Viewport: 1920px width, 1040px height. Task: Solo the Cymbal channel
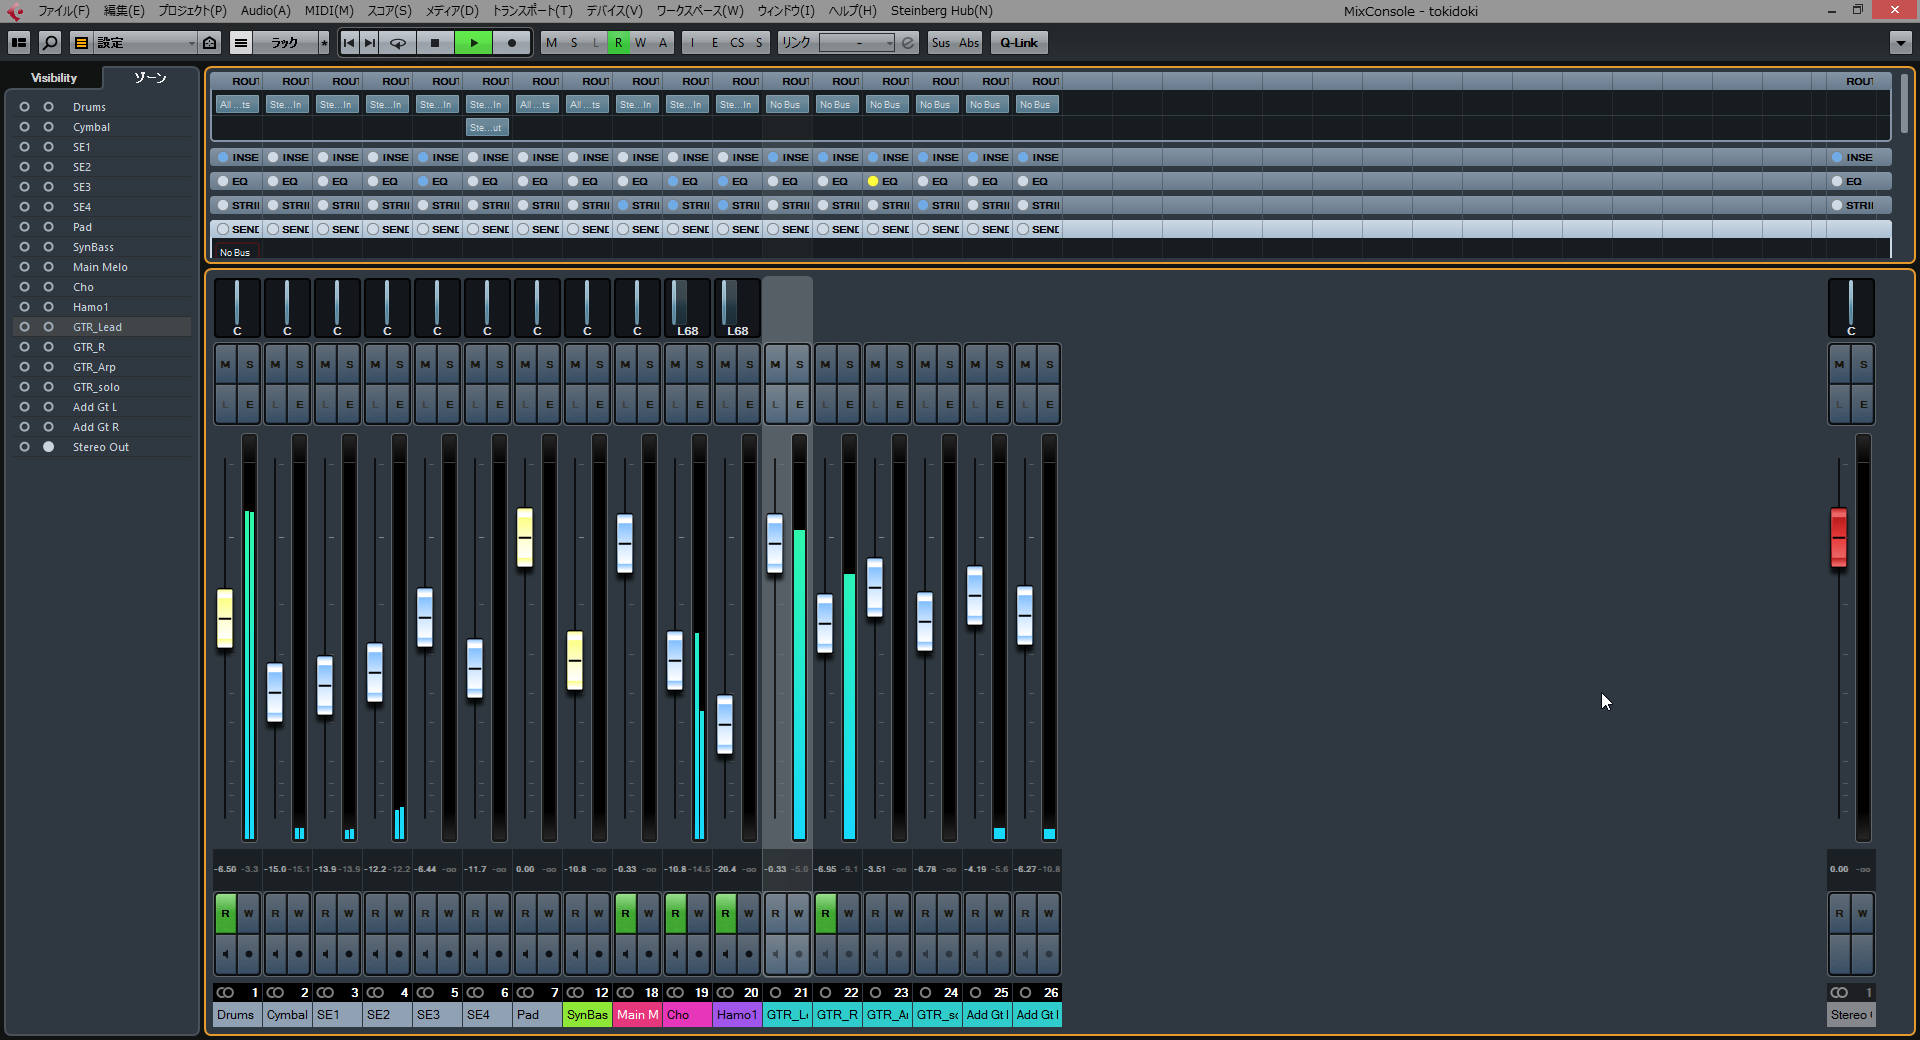point(299,364)
